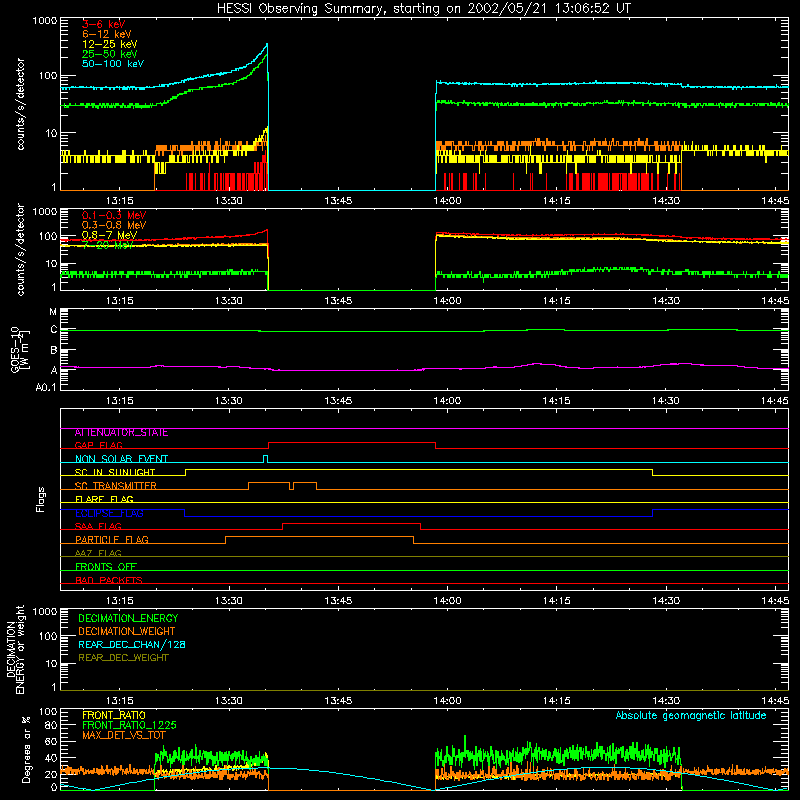Image resolution: width=800 pixels, height=800 pixels.
Task: Select the 6-12 keV legend label
Action: 106,34
